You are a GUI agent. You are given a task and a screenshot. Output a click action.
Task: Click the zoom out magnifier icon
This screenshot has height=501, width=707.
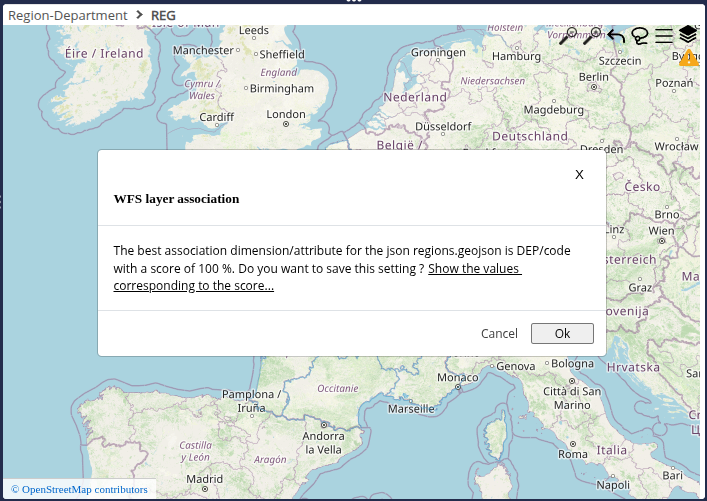point(568,37)
